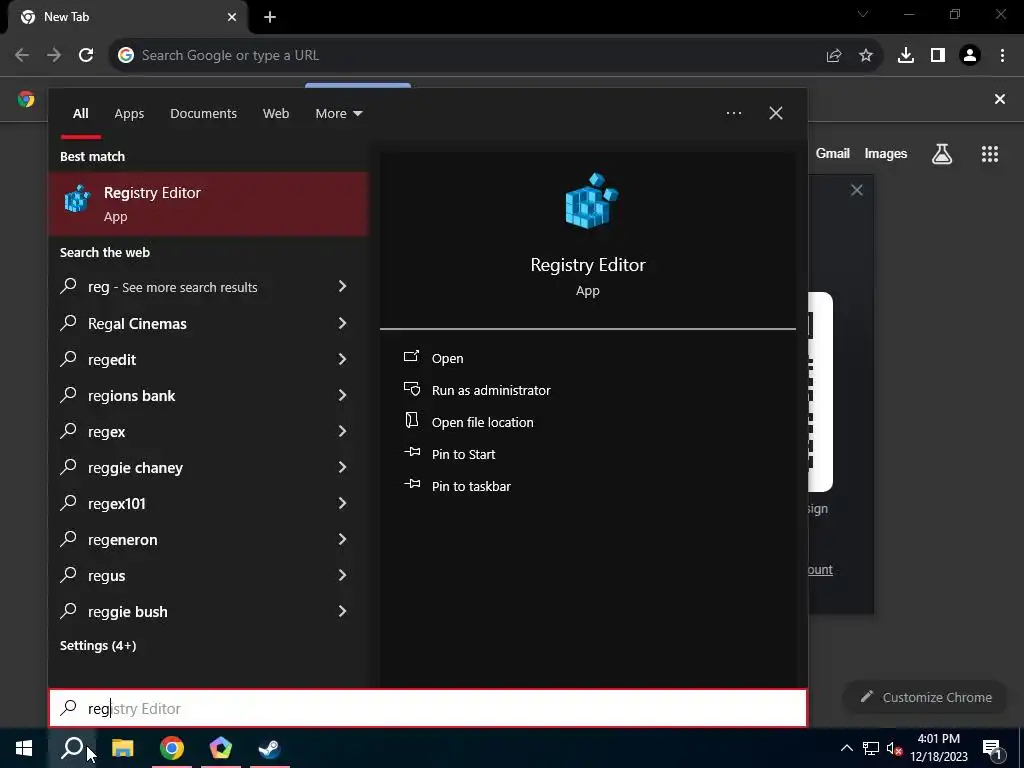Click the muted volume icon in tray
This screenshot has height=768, width=1024.
click(x=895, y=748)
